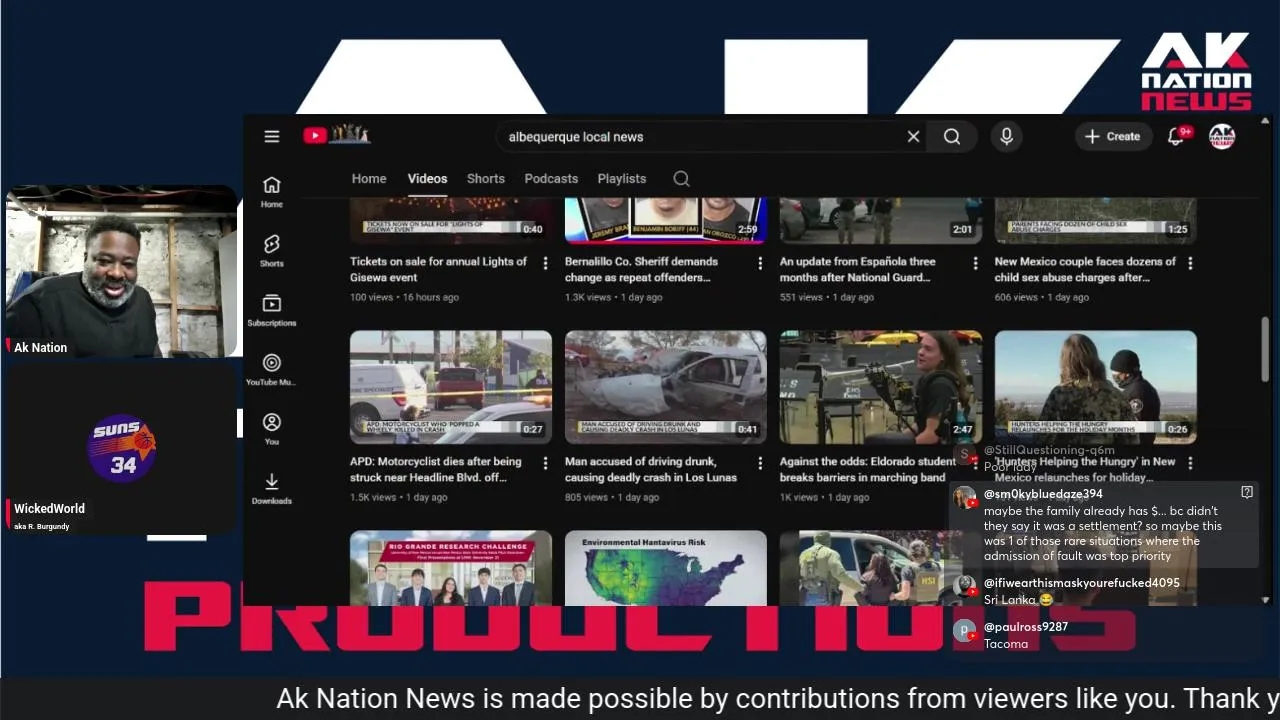This screenshot has height=720, width=1280.
Task: Open options for Española update video
Action: pos(975,263)
